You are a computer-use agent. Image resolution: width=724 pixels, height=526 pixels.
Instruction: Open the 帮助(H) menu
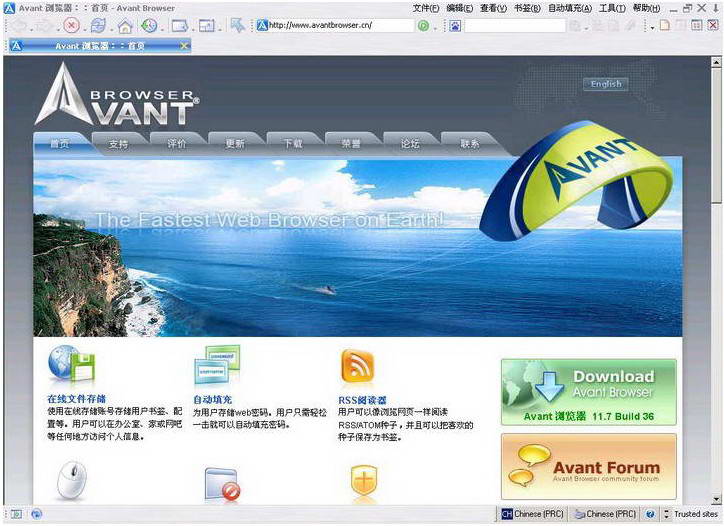click(646, 8)
